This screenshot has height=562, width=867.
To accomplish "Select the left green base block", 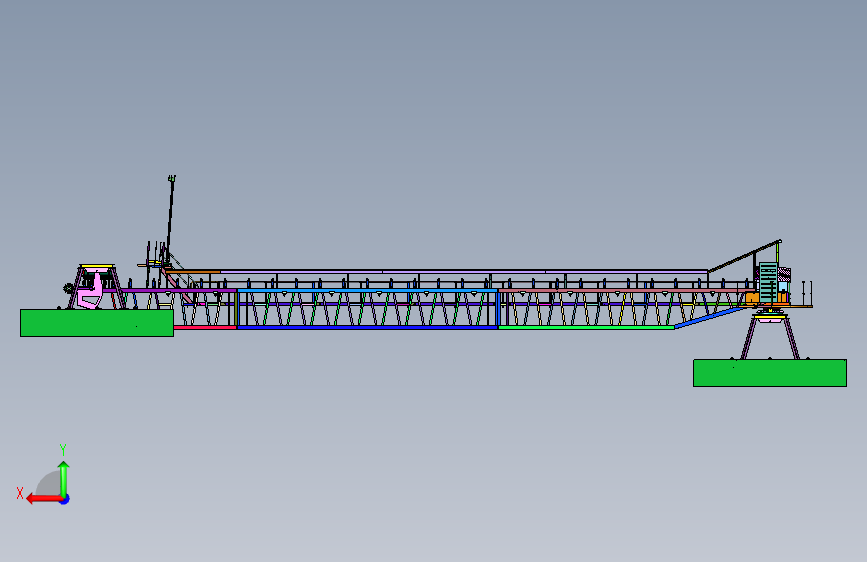I will [97, 323].
